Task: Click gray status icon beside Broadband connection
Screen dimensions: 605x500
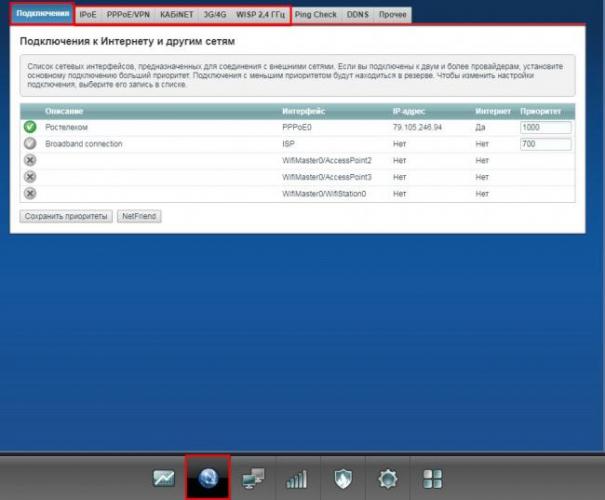Action: pyautogui.click(x=29, y=144)
